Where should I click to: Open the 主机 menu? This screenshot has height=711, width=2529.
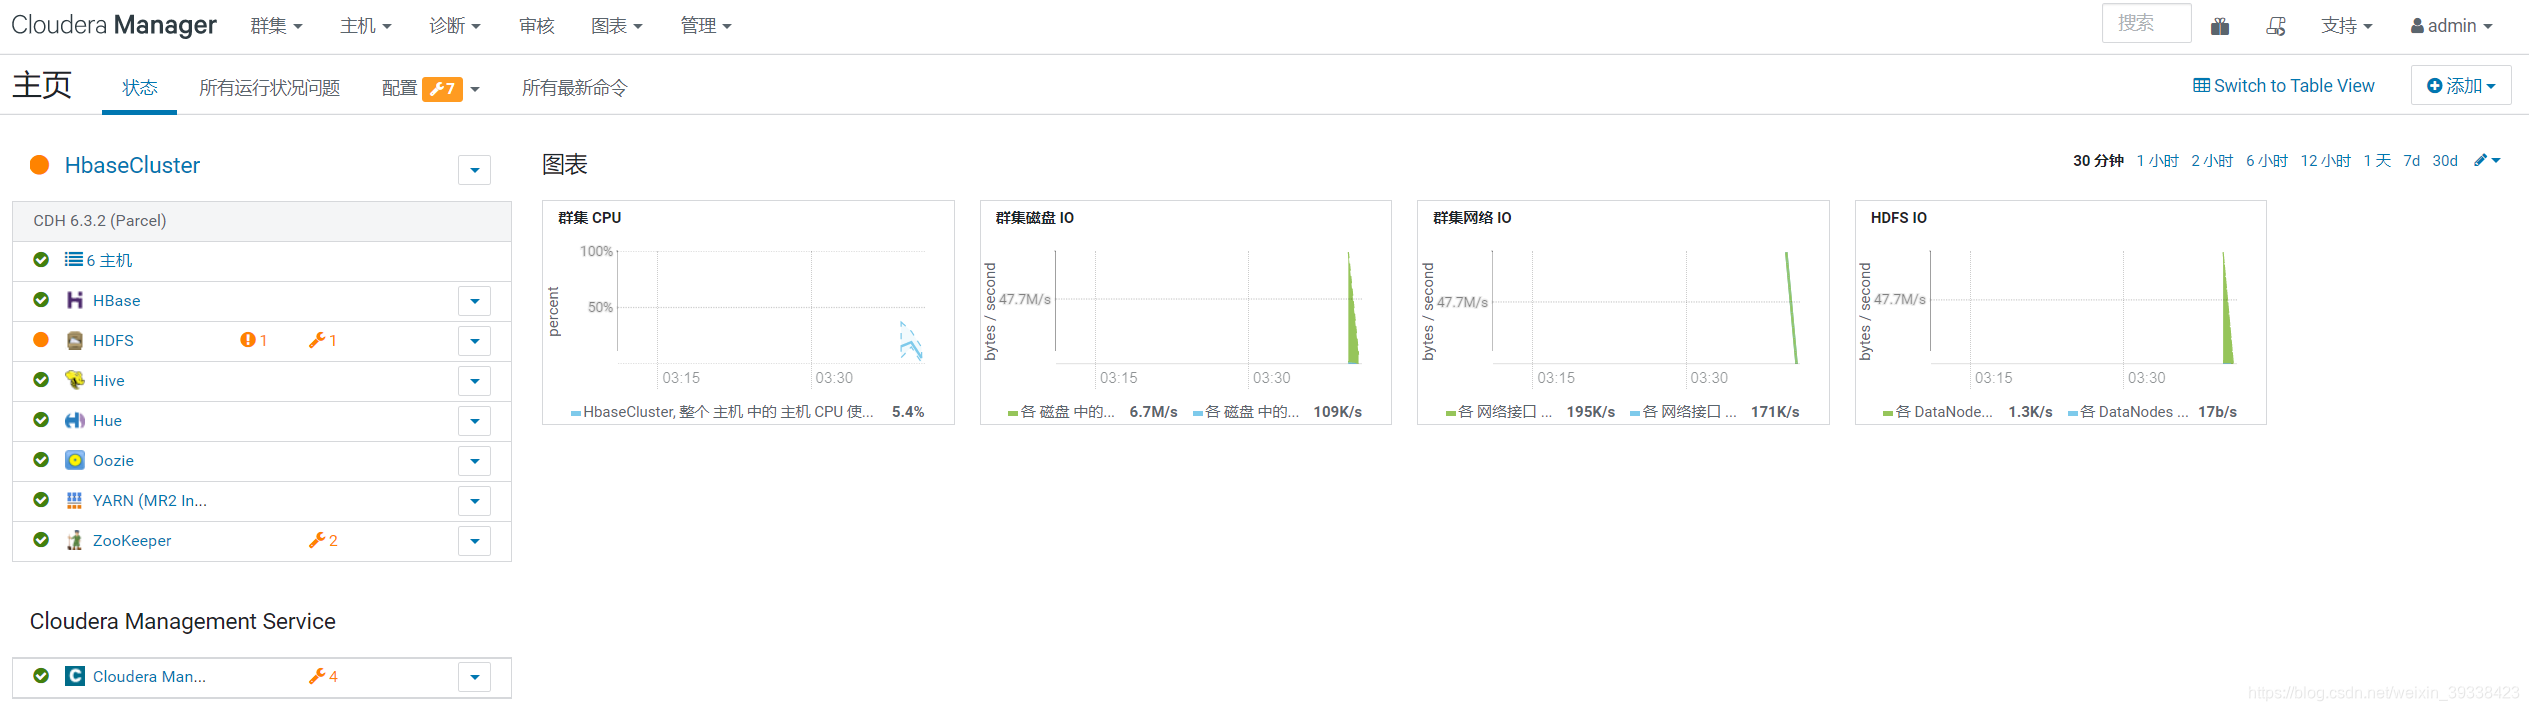tap(366, 26)
